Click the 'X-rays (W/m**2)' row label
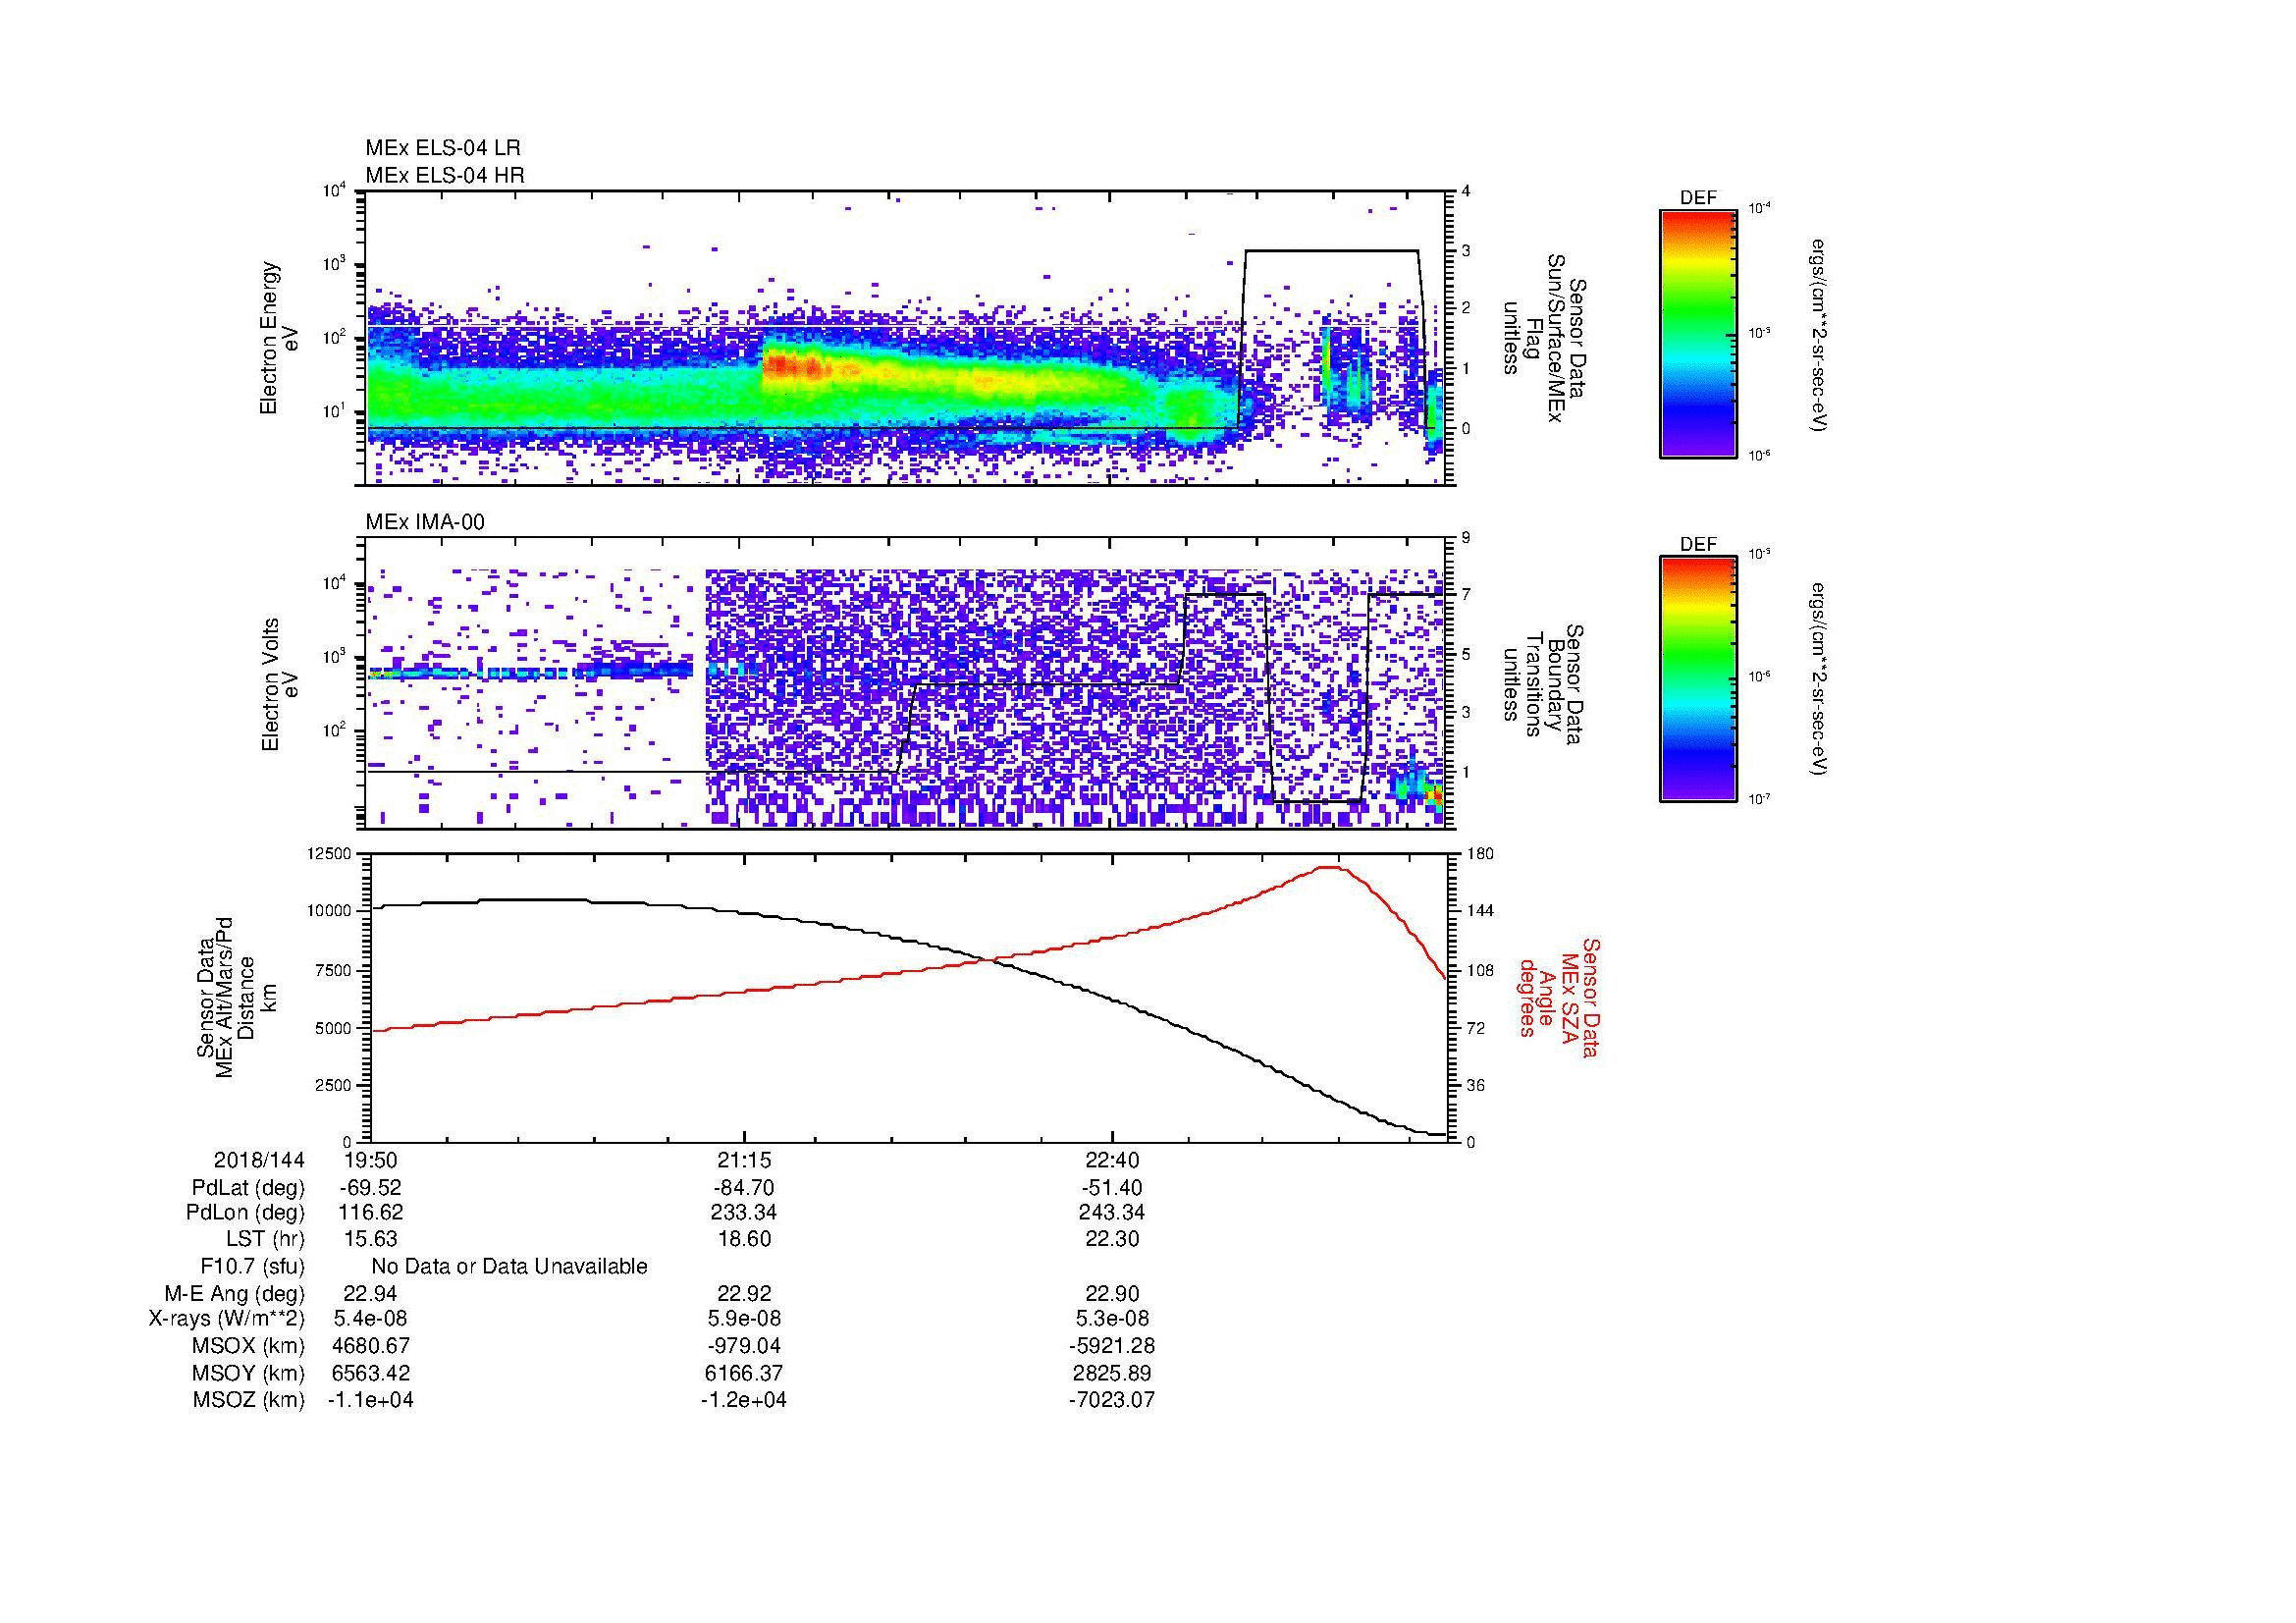This screenshot has height=1623, width=2296. [226, 1319]
